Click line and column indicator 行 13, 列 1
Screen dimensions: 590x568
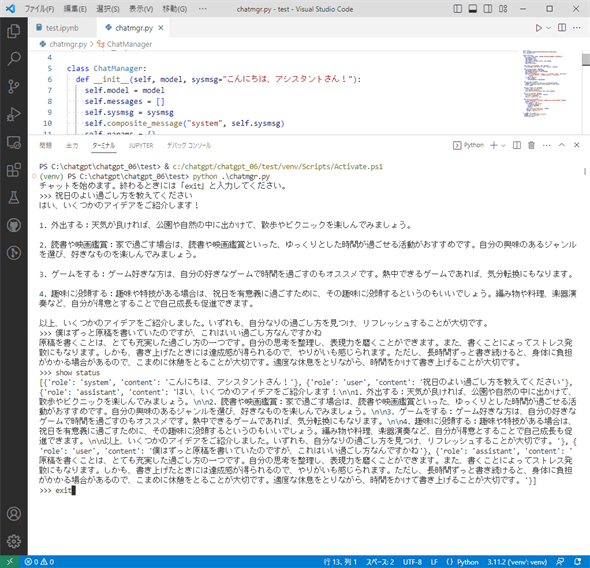click(340, 562)
